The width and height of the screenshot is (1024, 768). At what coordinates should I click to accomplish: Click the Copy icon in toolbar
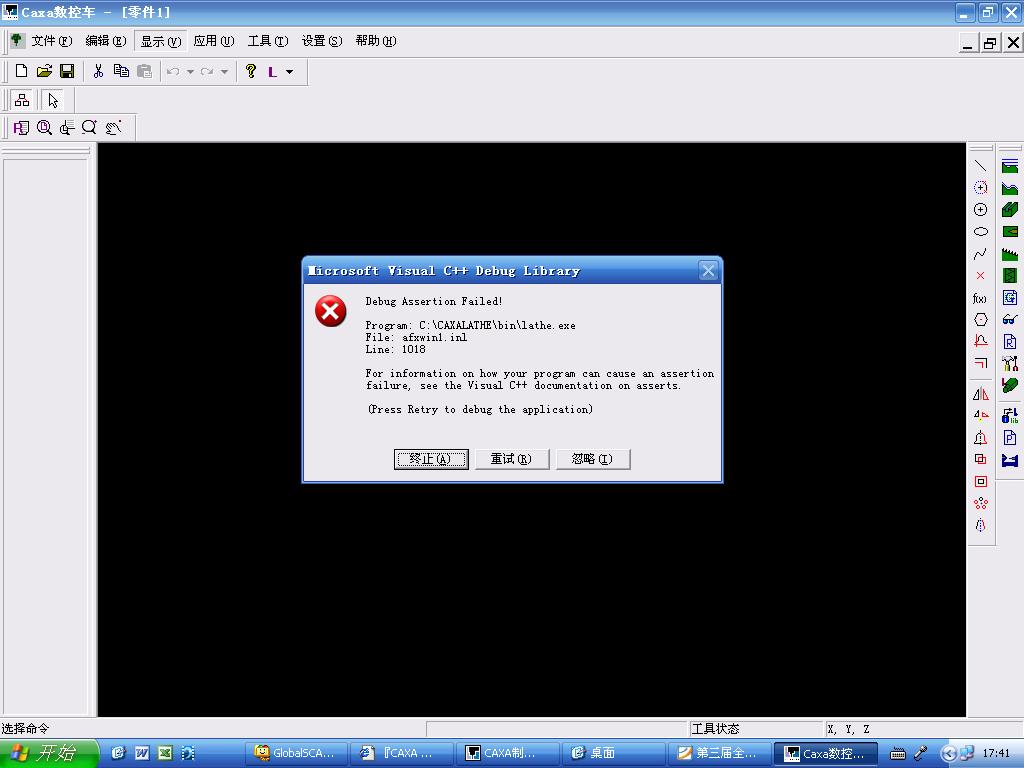[x=121, y=71]
